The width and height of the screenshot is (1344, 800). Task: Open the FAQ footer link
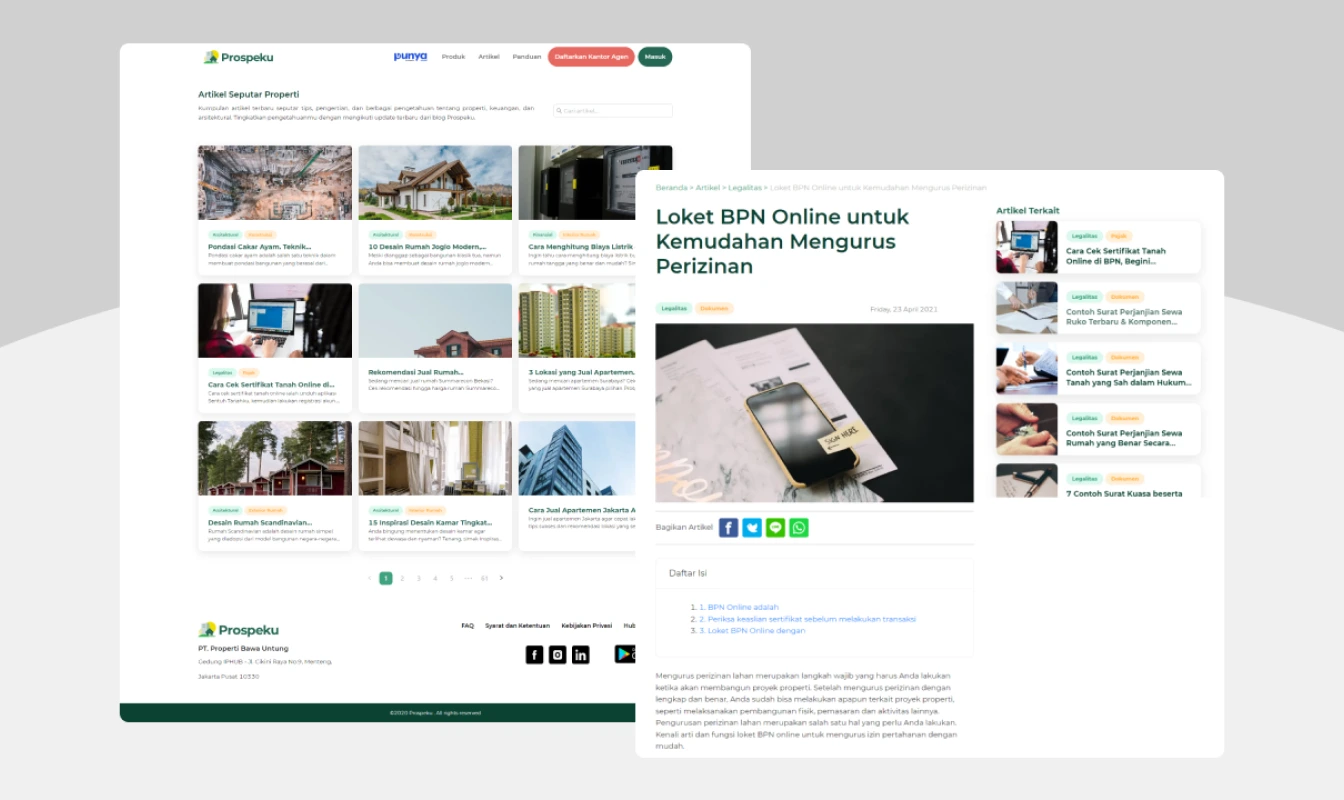(x=467, y=626)
